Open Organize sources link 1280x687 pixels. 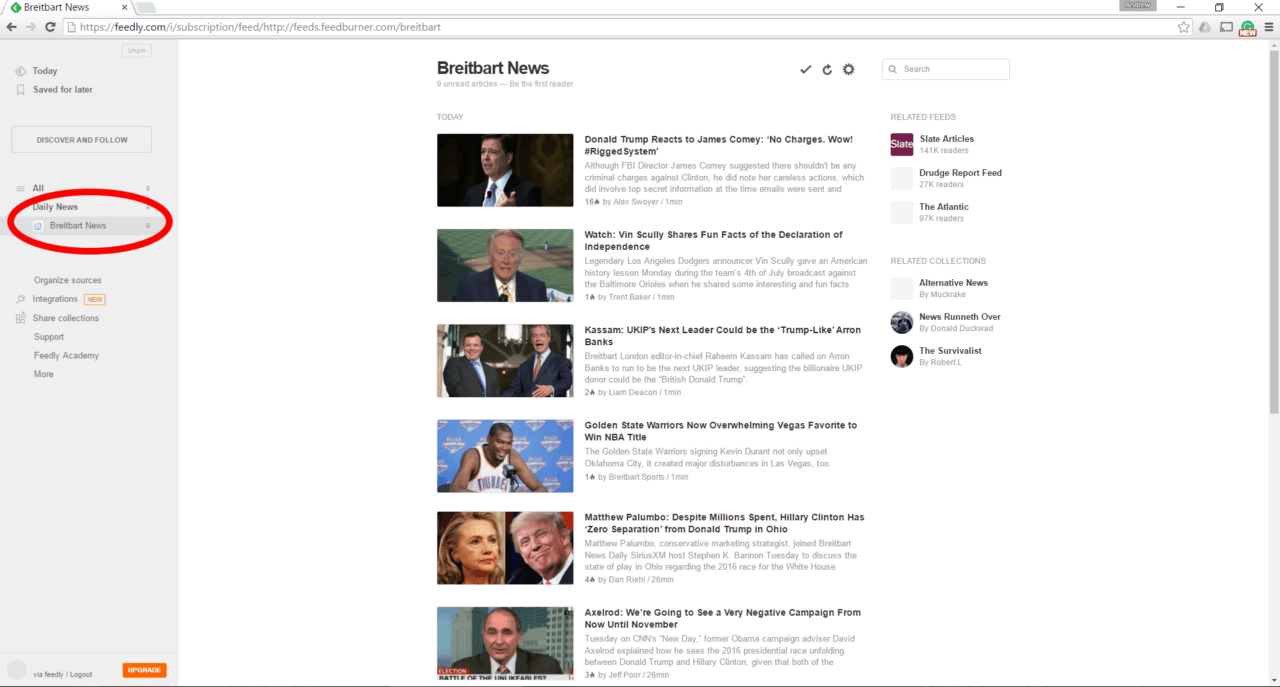(x=68, y=280)
